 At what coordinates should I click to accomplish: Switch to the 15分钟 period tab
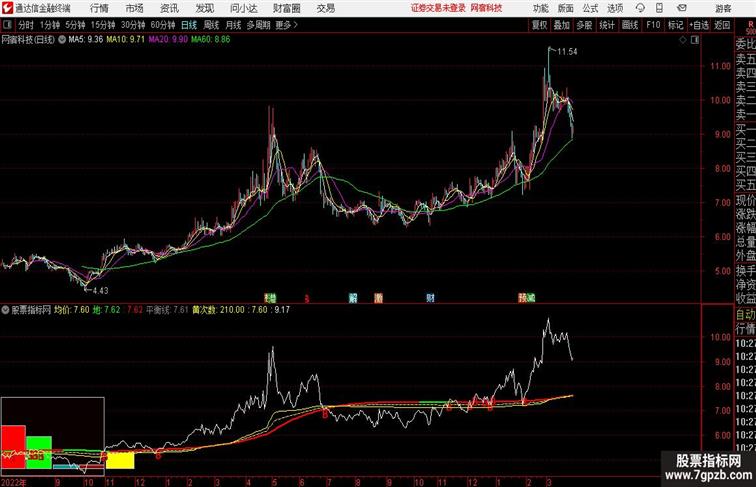click(103, 25)
